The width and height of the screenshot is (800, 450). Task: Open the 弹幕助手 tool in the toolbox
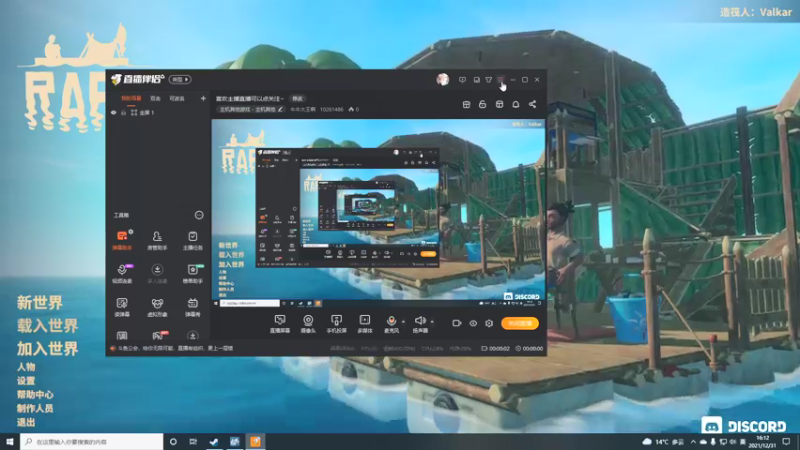[x=122, y=240]
